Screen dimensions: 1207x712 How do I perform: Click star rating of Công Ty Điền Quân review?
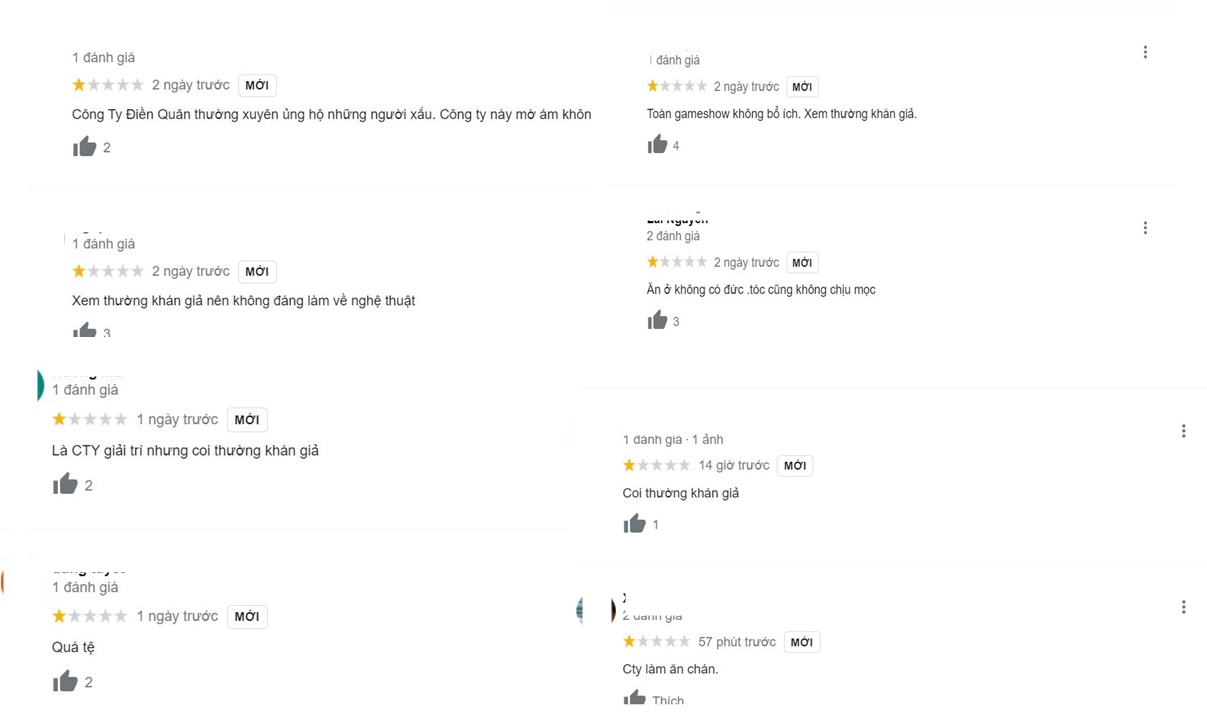pos(107,85)
